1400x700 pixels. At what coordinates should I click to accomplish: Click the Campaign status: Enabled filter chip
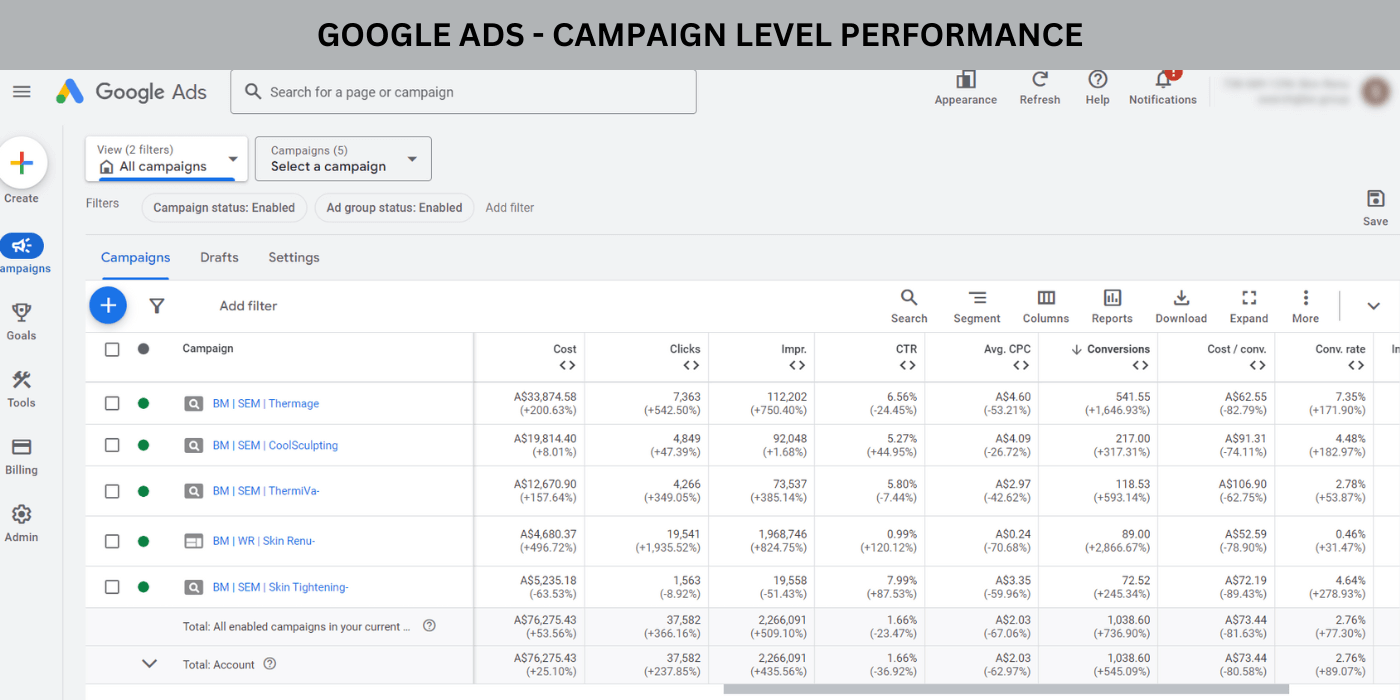(x=224, y=208)
